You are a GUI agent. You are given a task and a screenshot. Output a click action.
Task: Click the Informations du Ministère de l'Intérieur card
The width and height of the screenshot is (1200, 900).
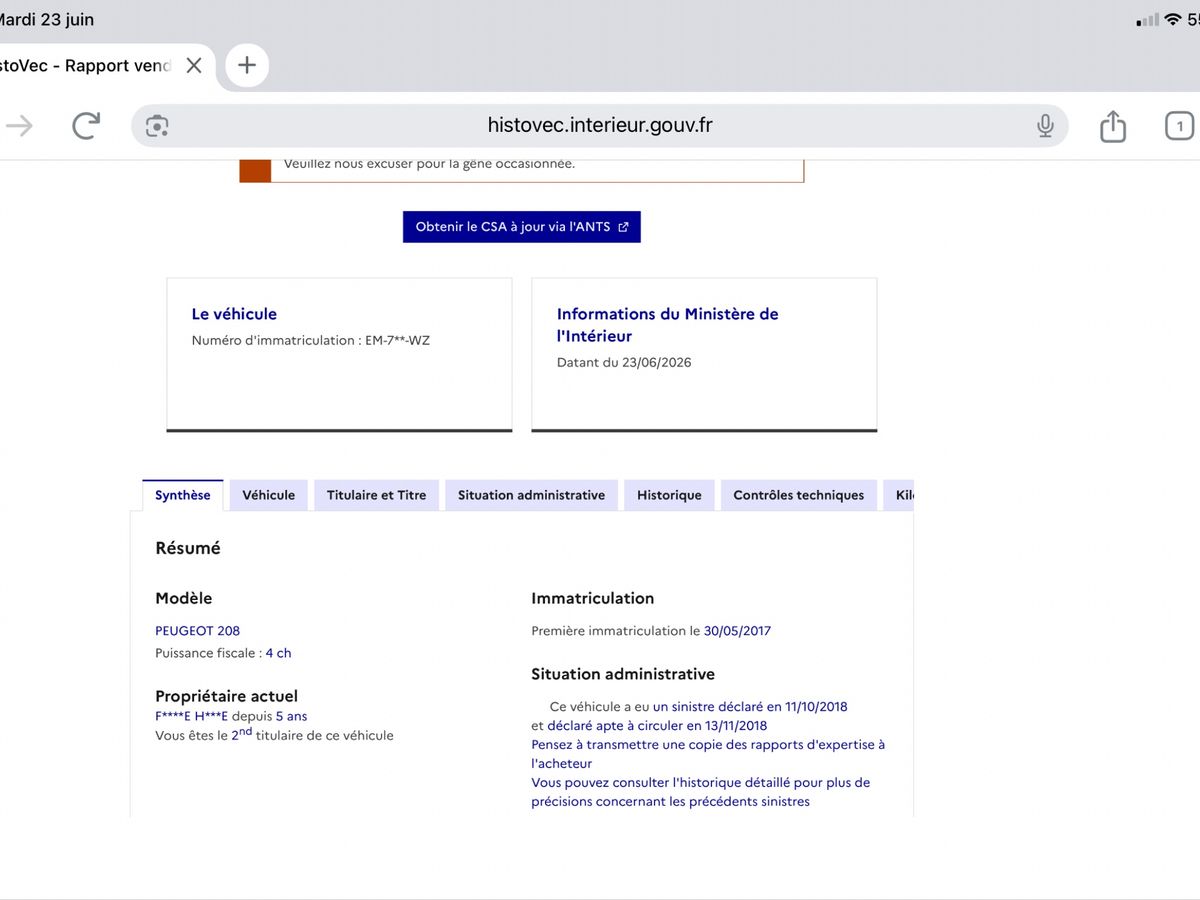pos(704,355)
